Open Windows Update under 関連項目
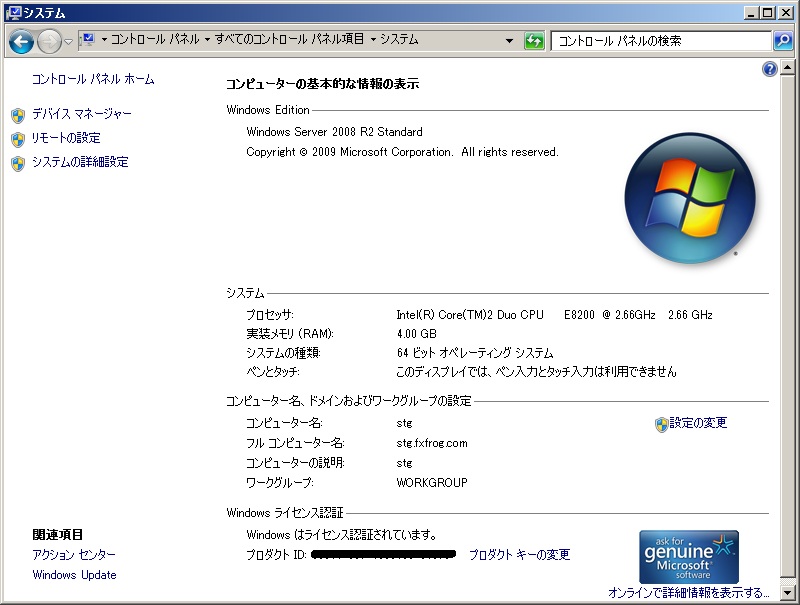The height and width of the screenshot is (605, 800). point(74,575)
